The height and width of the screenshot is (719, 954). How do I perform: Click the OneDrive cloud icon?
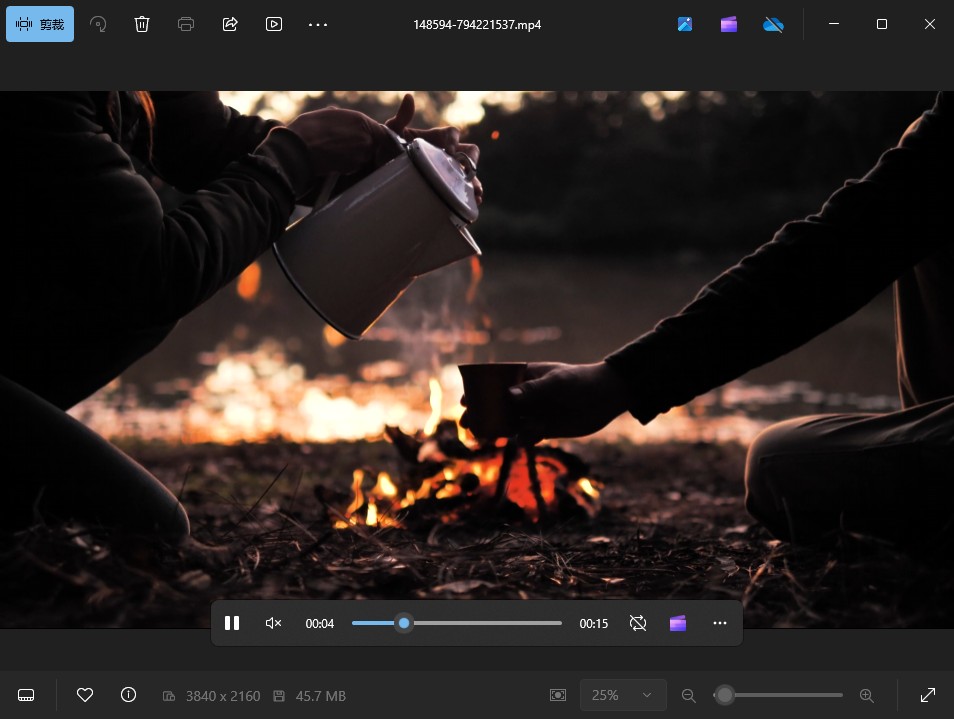773,24
